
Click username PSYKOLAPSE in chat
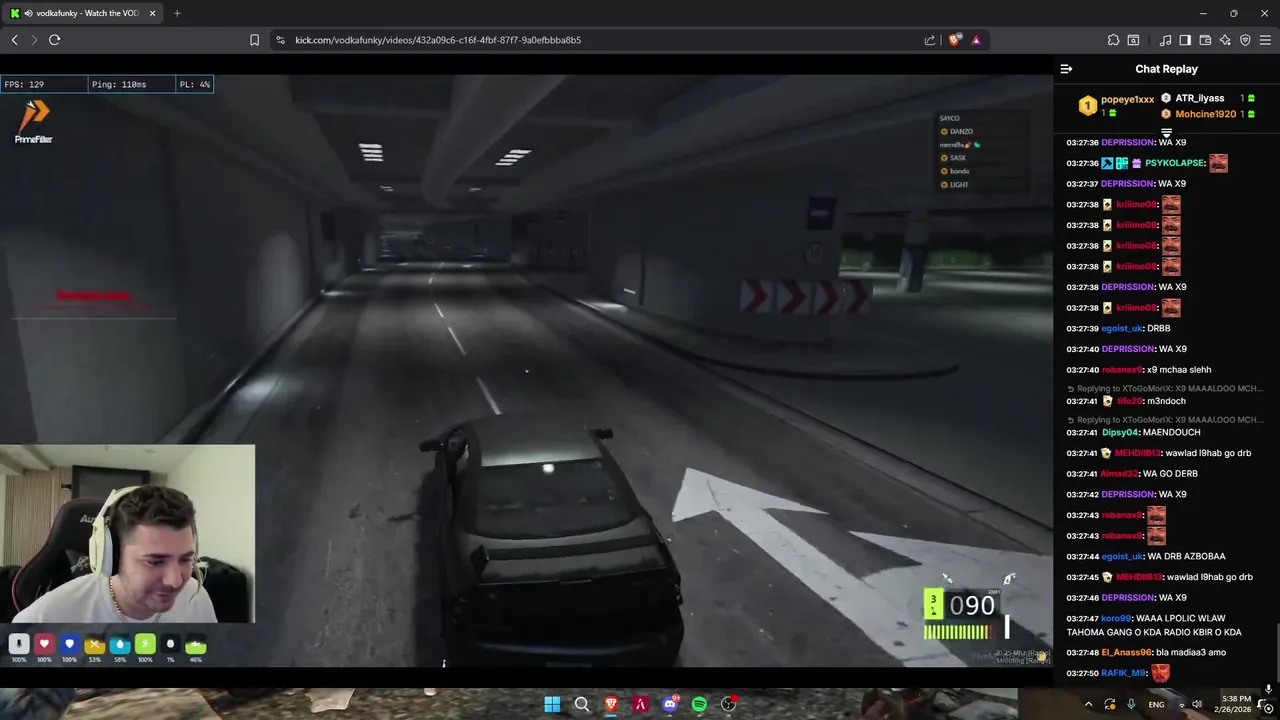pyautogui.click(x=1175, y=163)
